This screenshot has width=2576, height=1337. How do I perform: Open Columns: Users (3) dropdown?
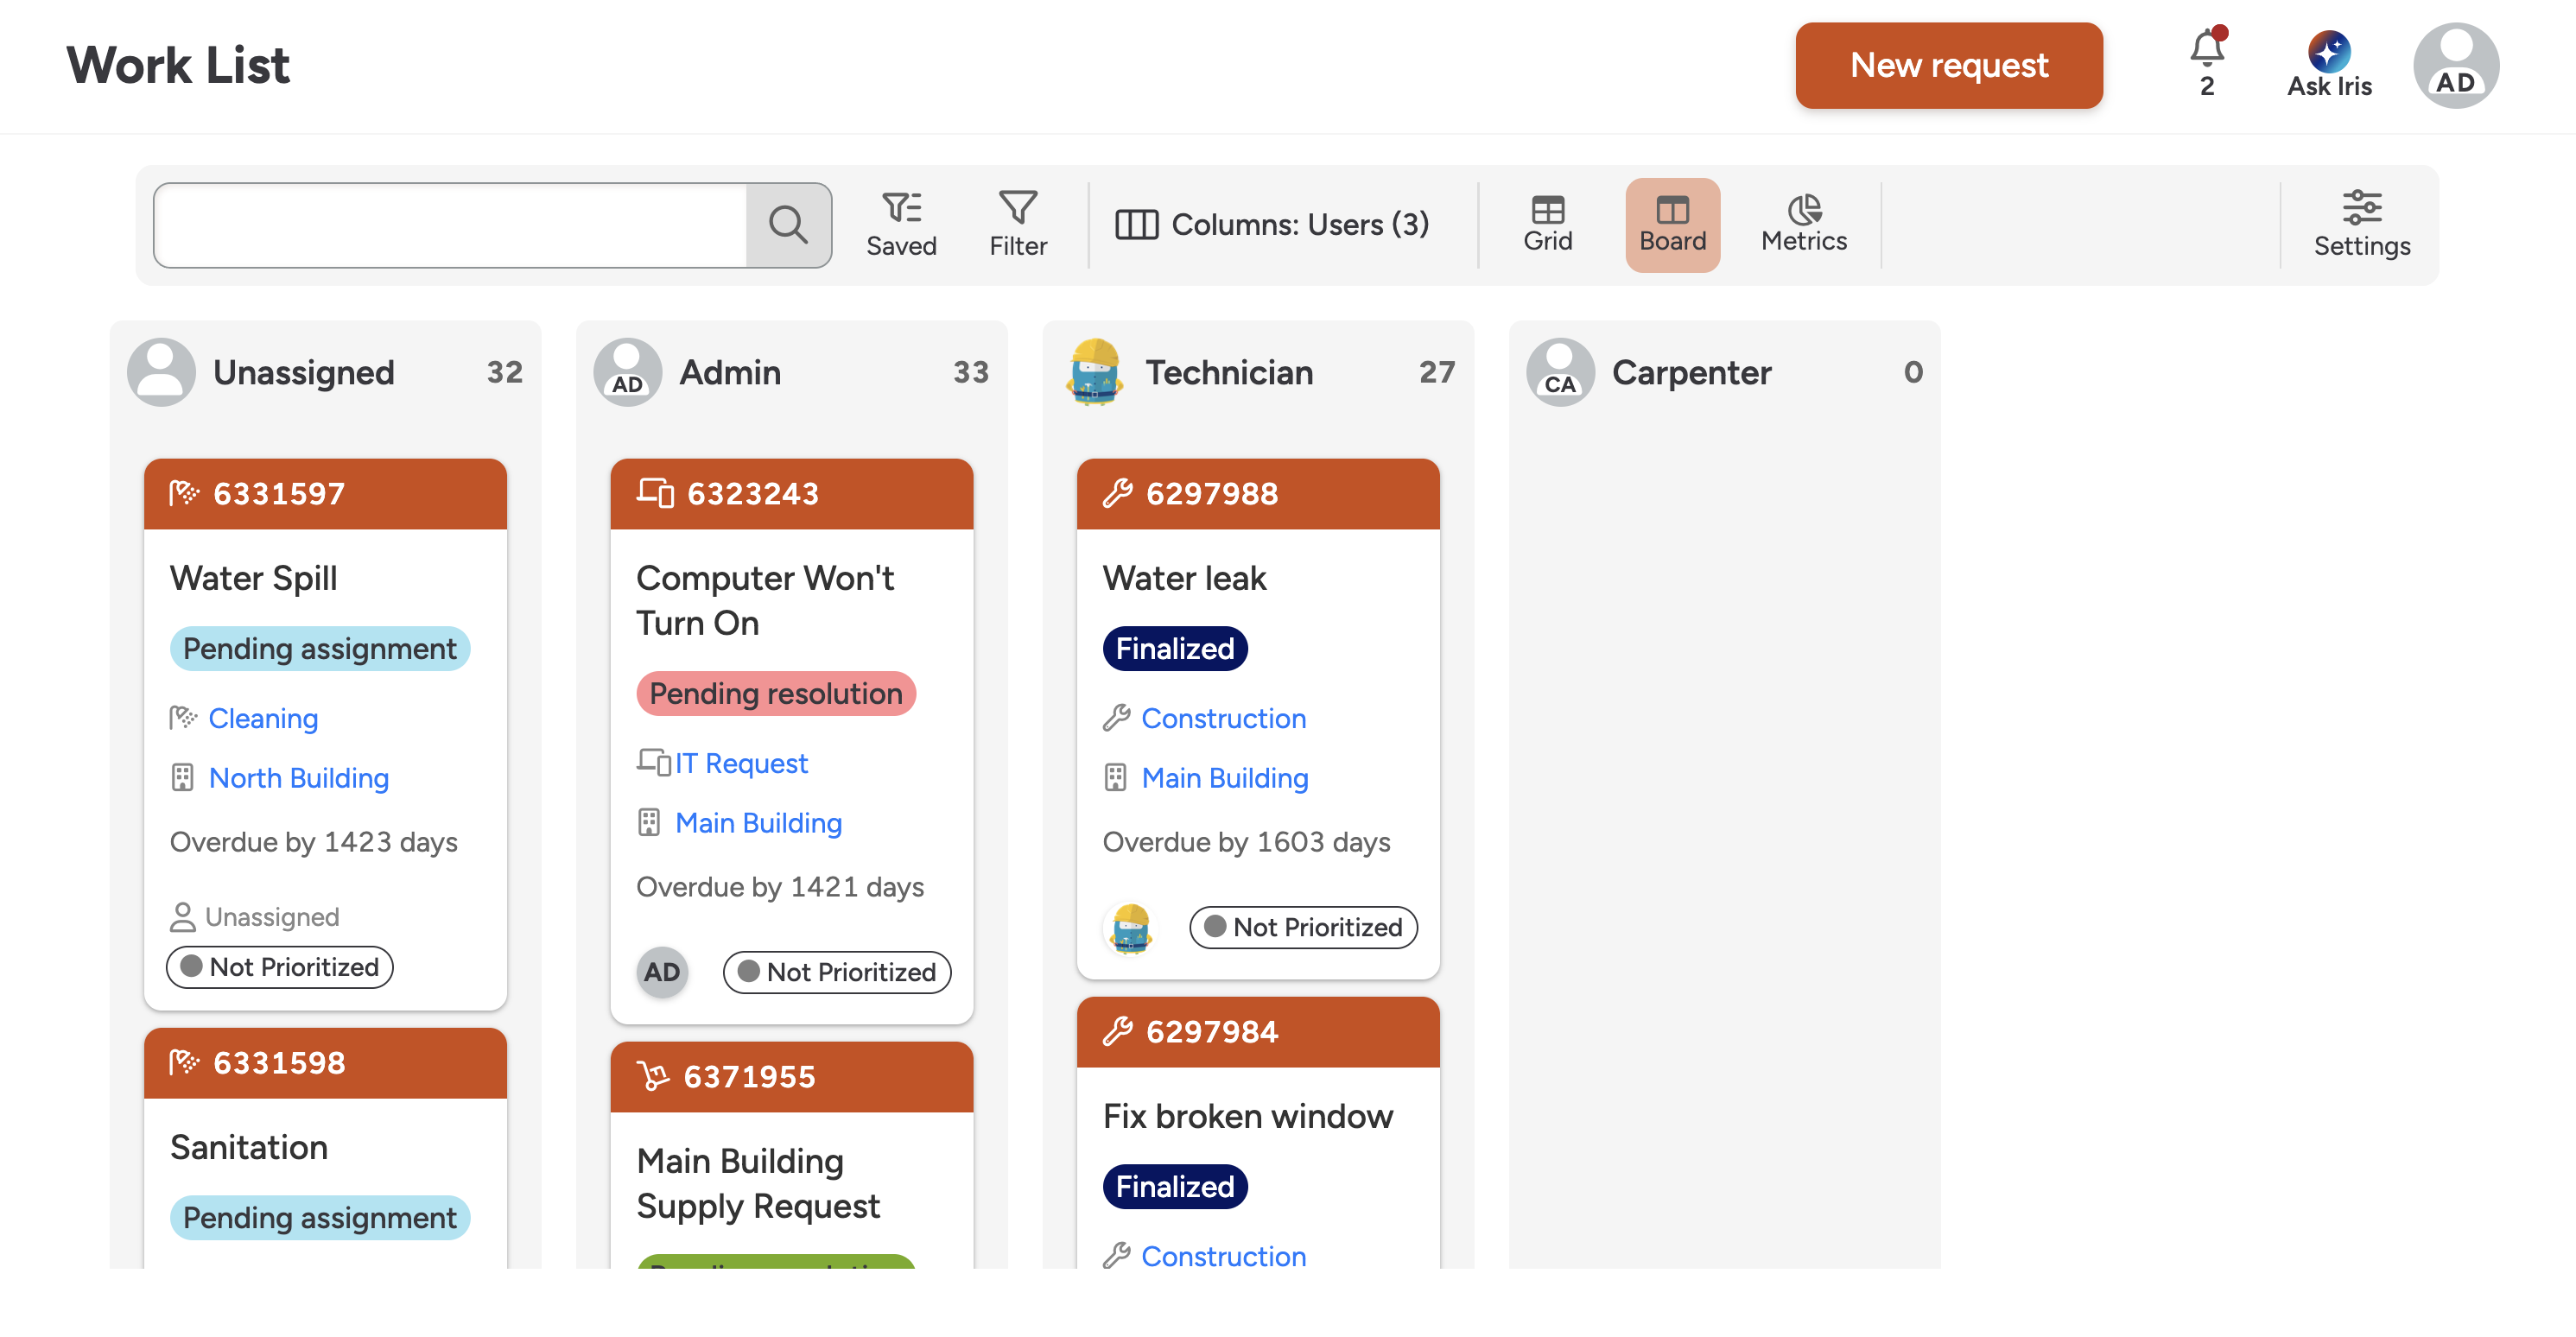tap(1272, 224)
